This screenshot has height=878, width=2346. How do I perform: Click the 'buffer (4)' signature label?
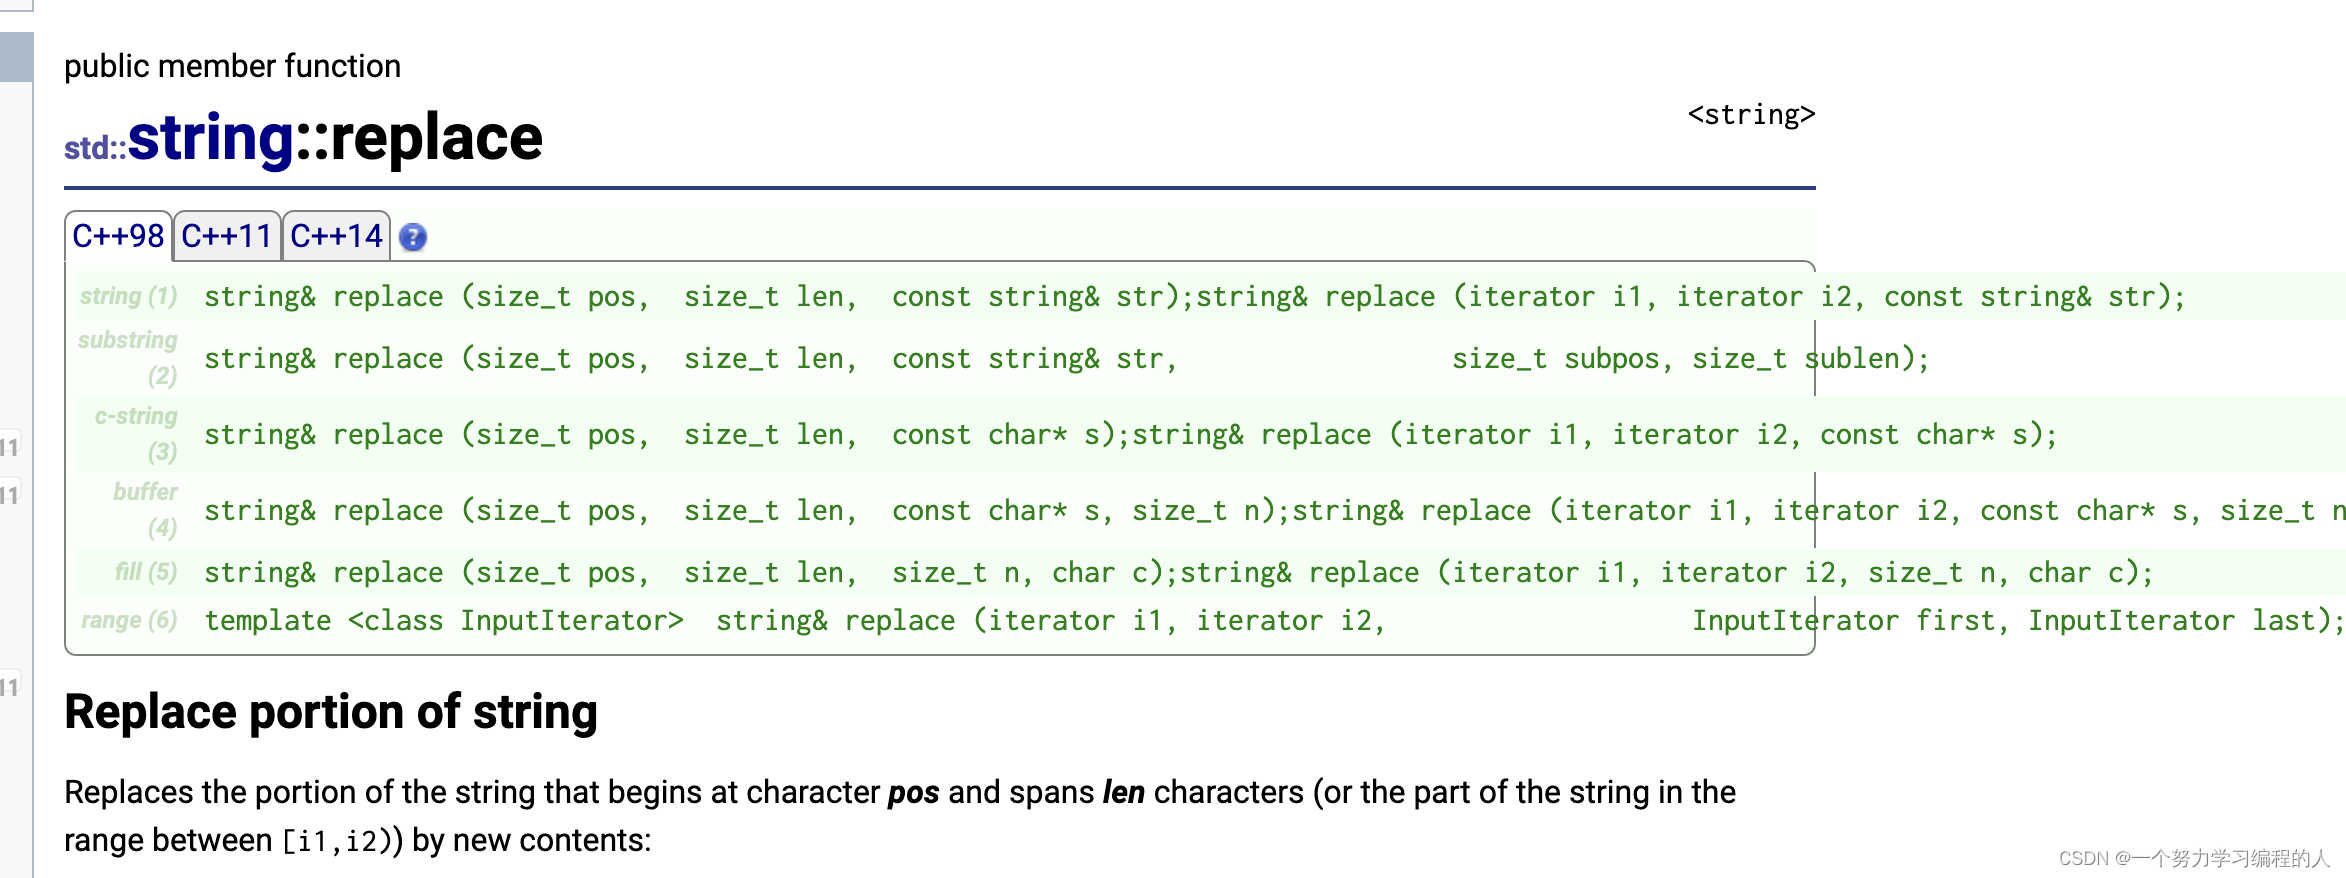146,510
